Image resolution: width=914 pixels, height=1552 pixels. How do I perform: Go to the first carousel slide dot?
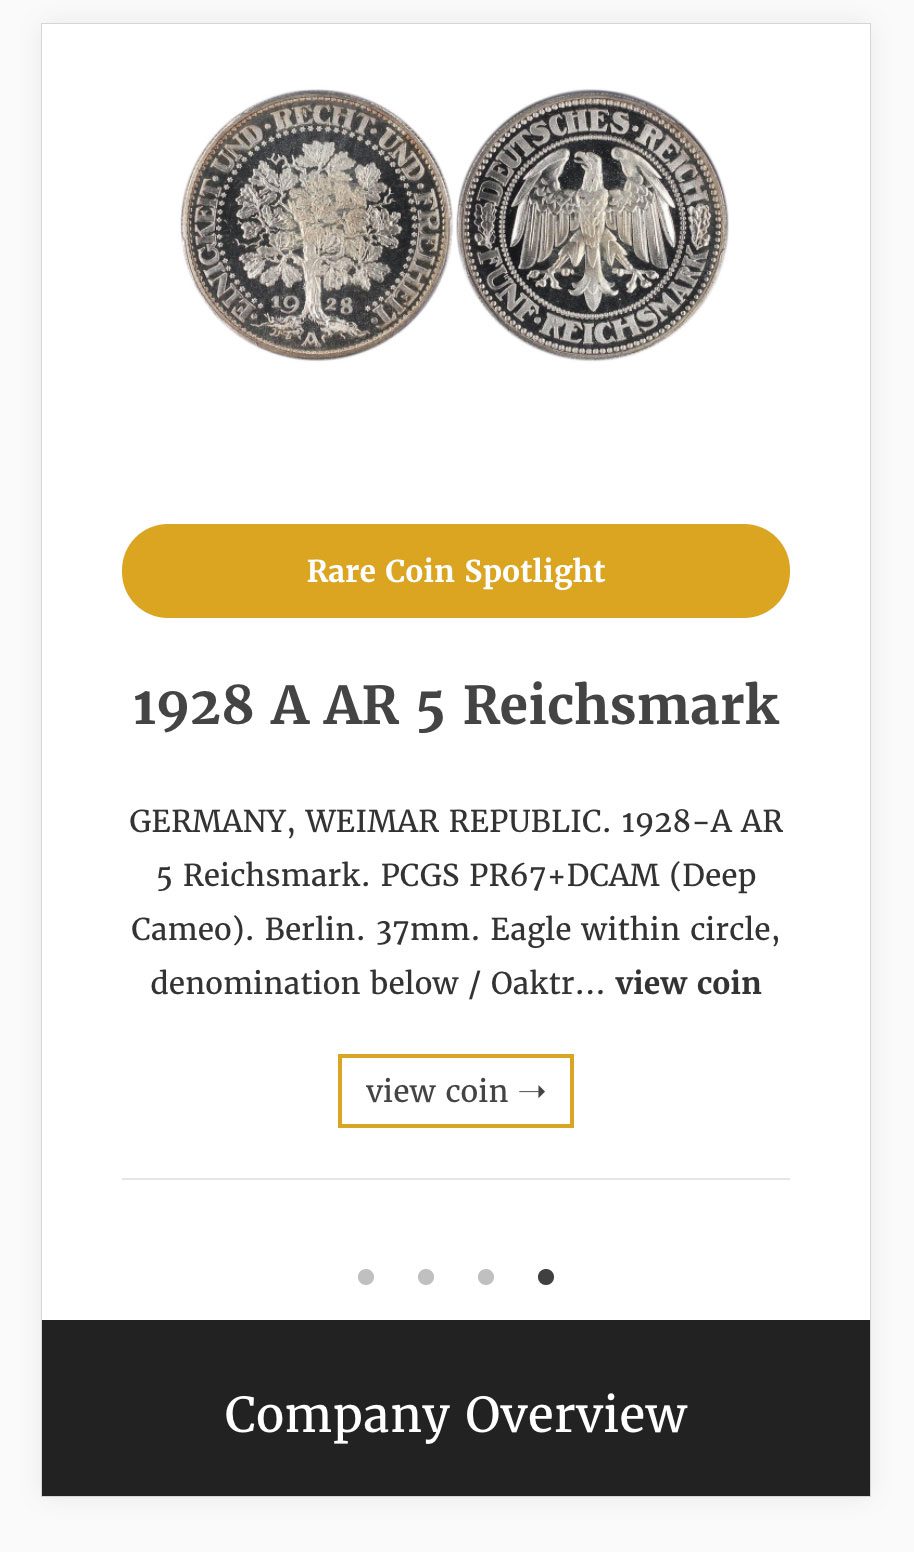click(366, 1277)
